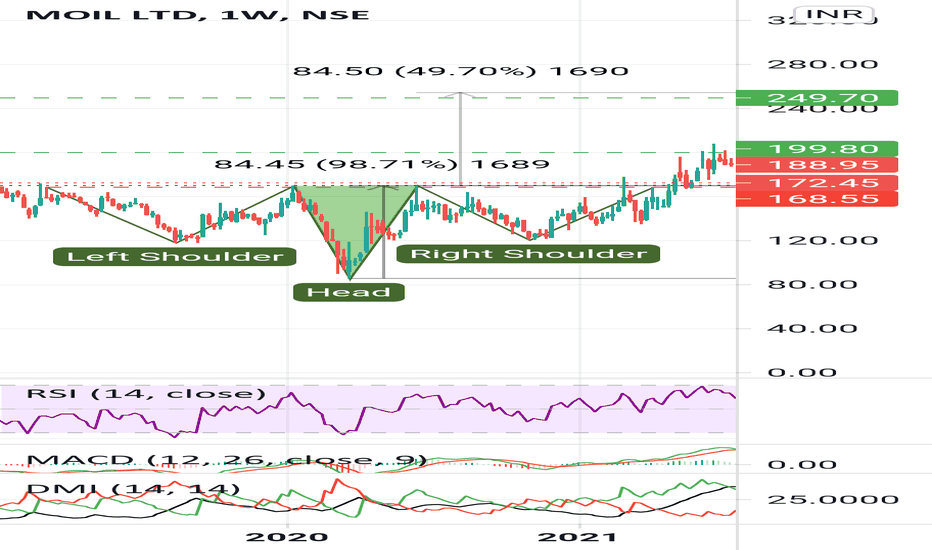
Task: Click the 80.00 price axis label
Action: pos(812,284)
